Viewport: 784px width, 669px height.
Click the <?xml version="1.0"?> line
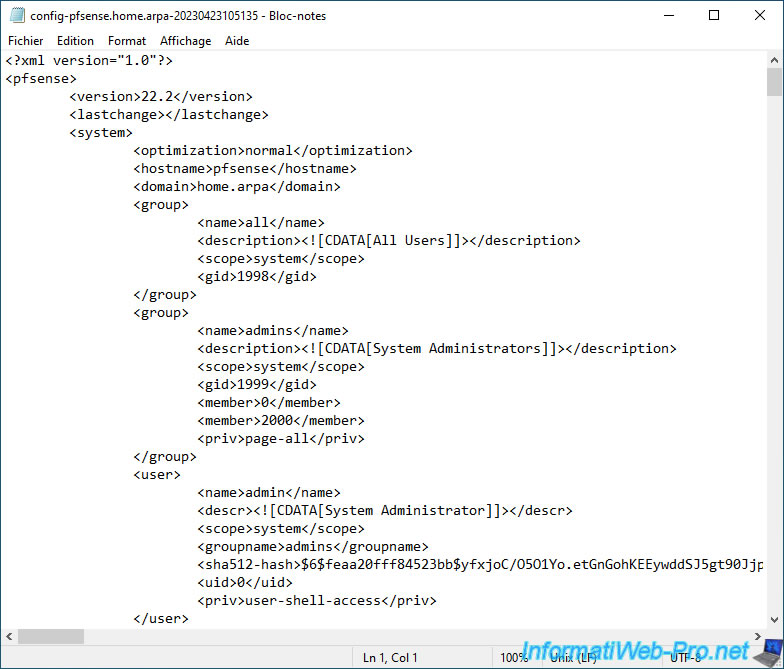89,60
